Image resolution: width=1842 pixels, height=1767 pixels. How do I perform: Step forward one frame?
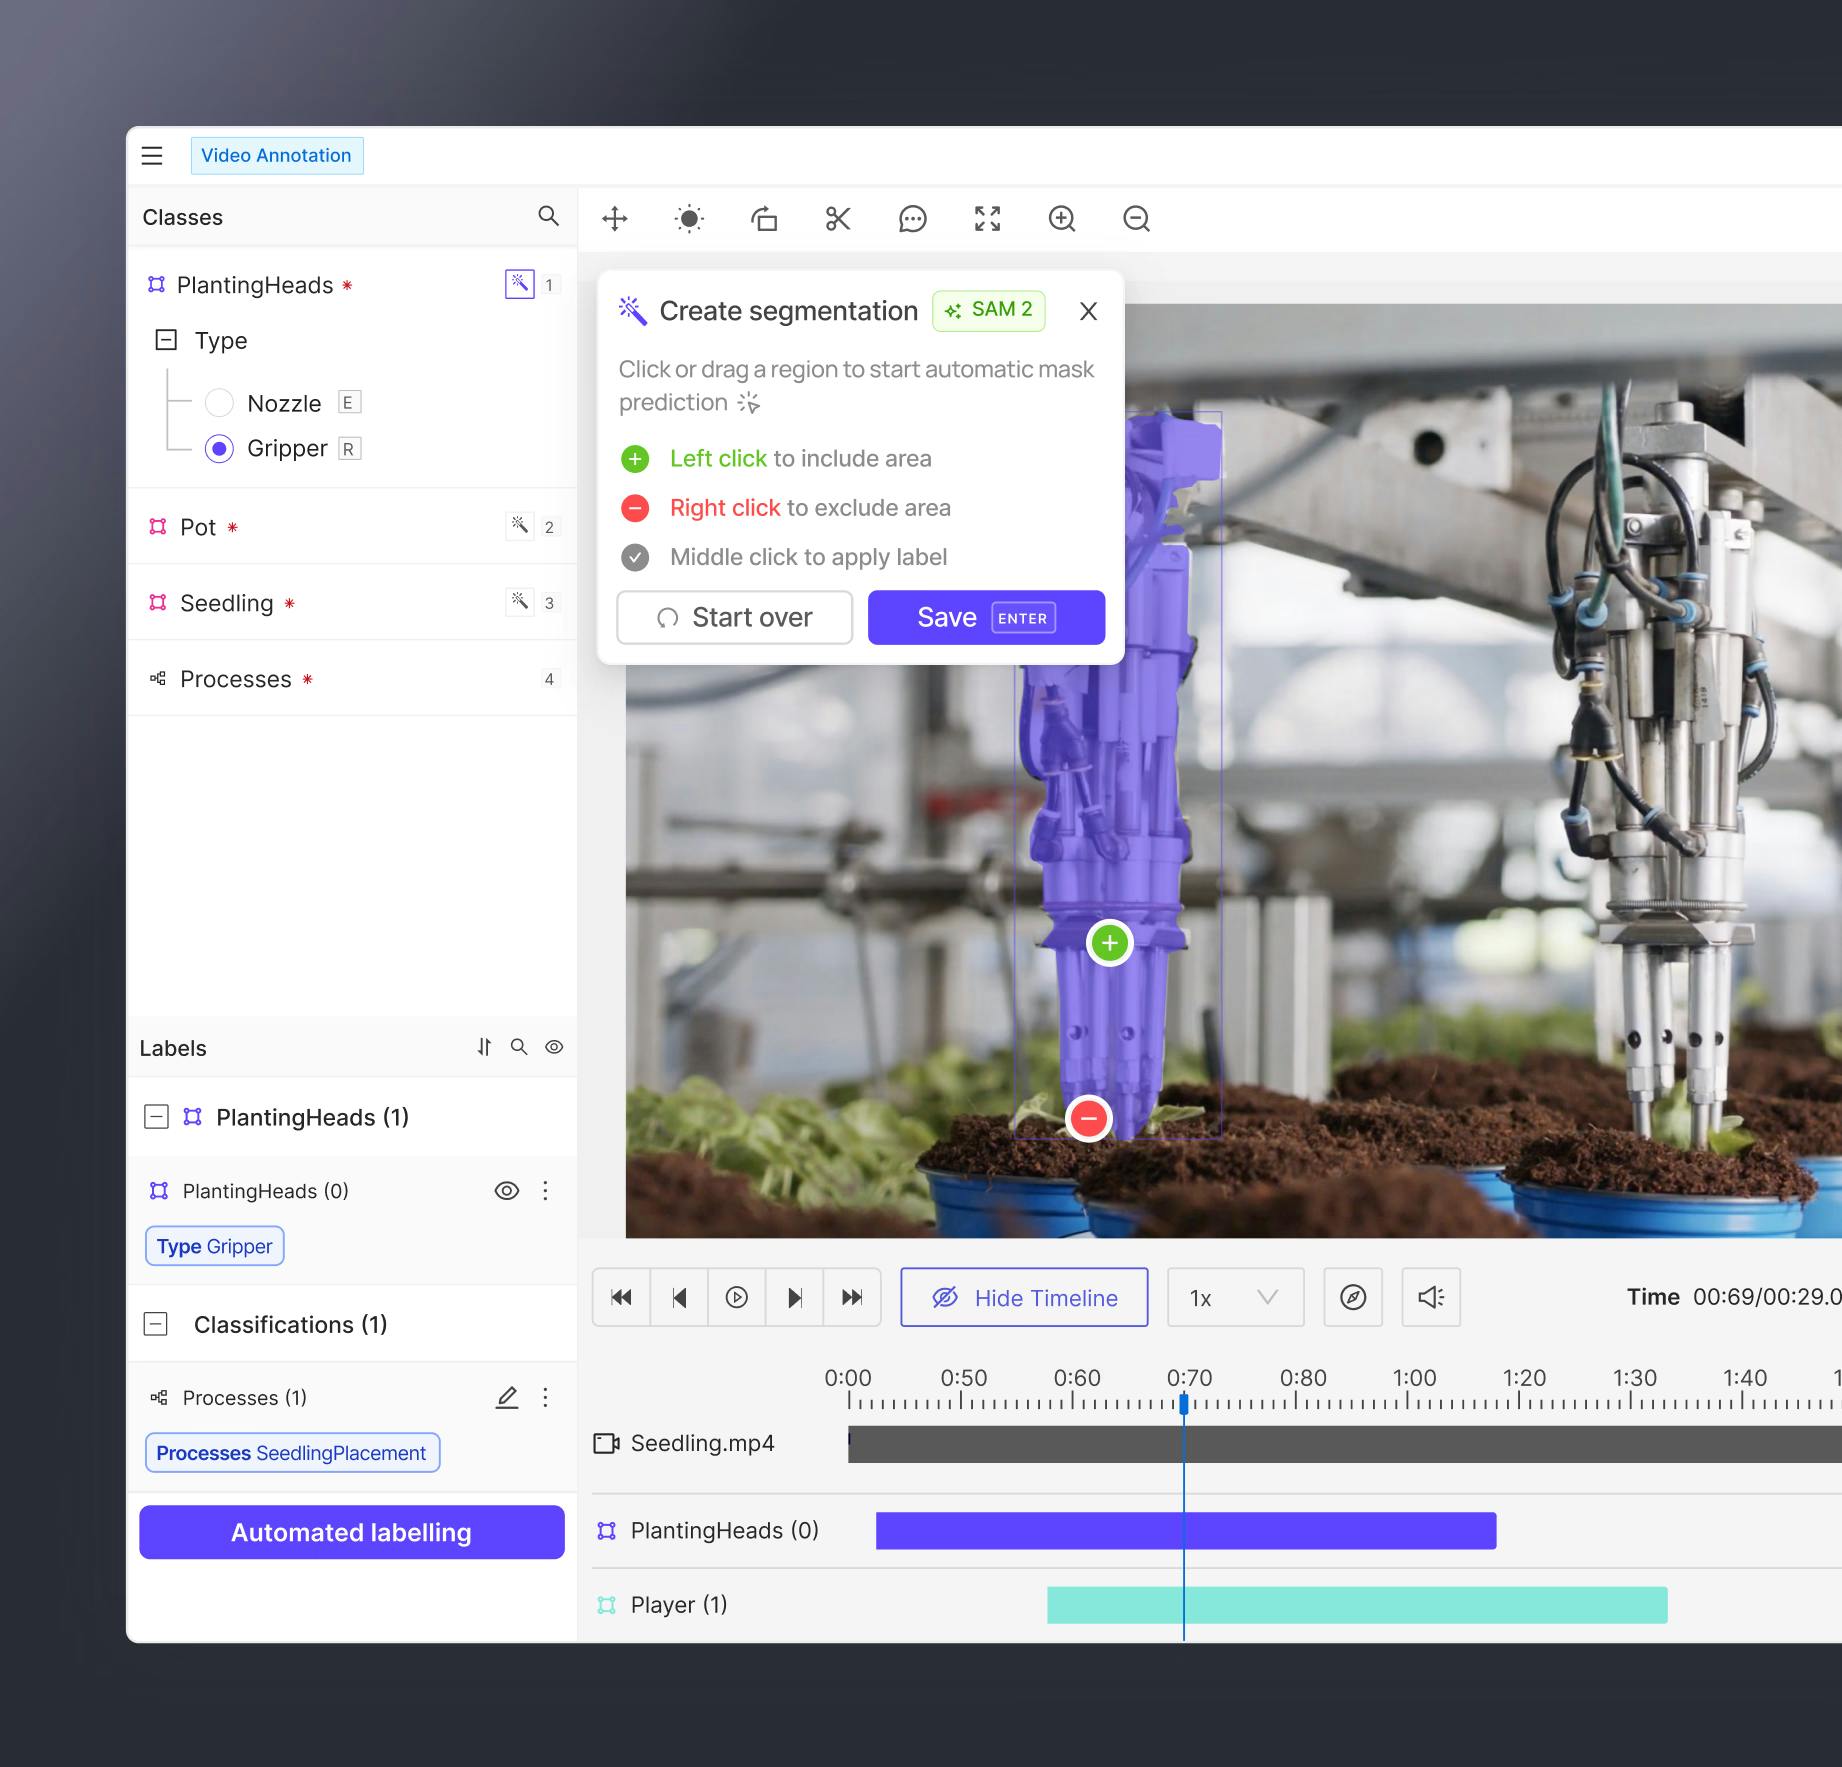click(x=795, y=1297)
